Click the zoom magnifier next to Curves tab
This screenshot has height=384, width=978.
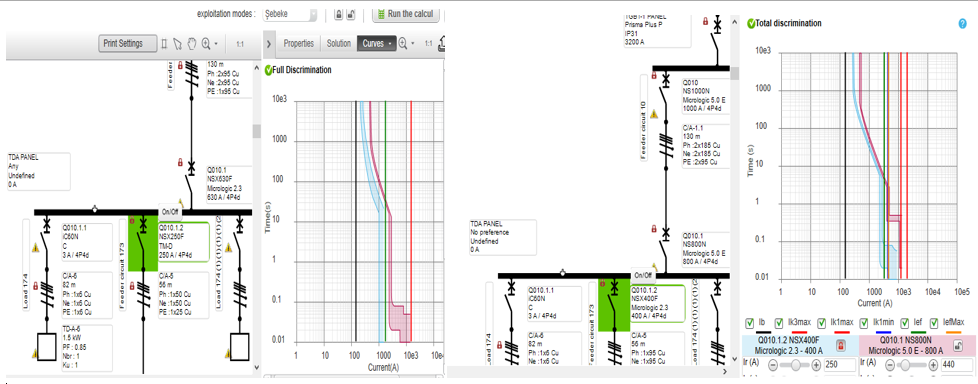403,44
